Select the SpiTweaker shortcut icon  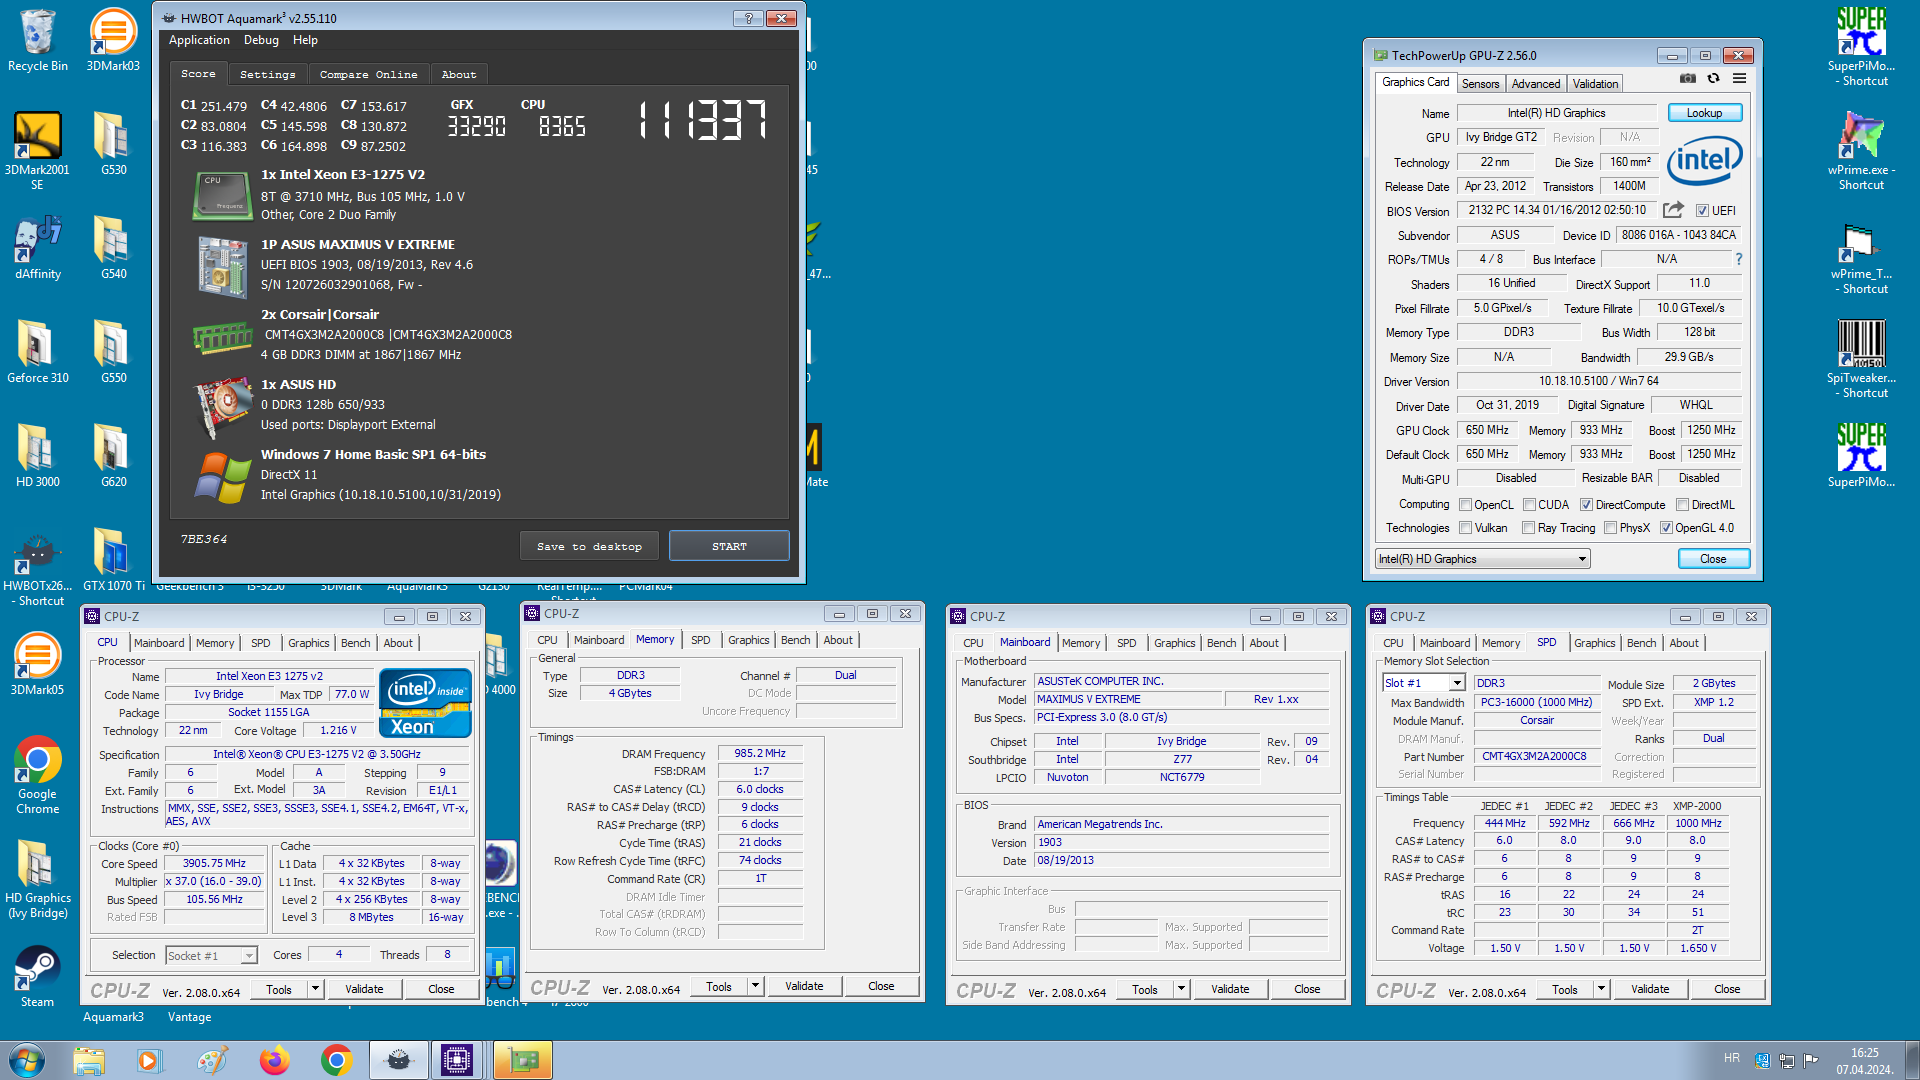tap(1861, 358)
